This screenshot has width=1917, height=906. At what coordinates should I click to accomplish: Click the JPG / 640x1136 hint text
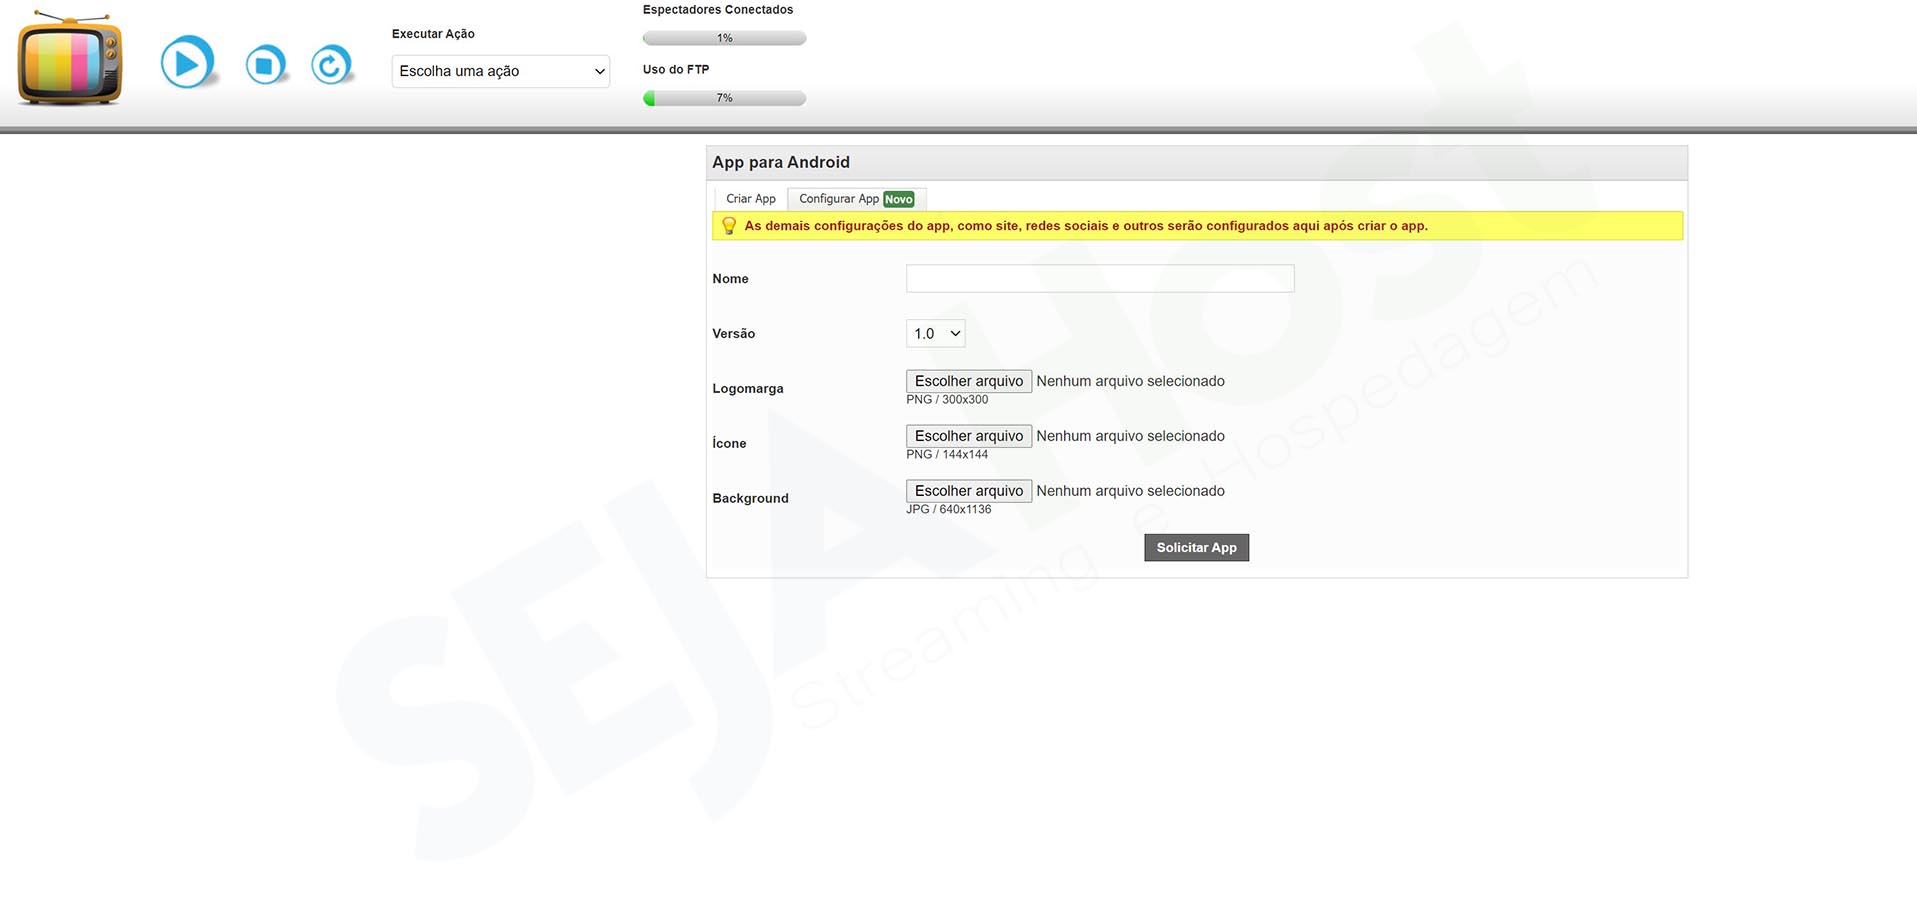click(x=948, y=510)
